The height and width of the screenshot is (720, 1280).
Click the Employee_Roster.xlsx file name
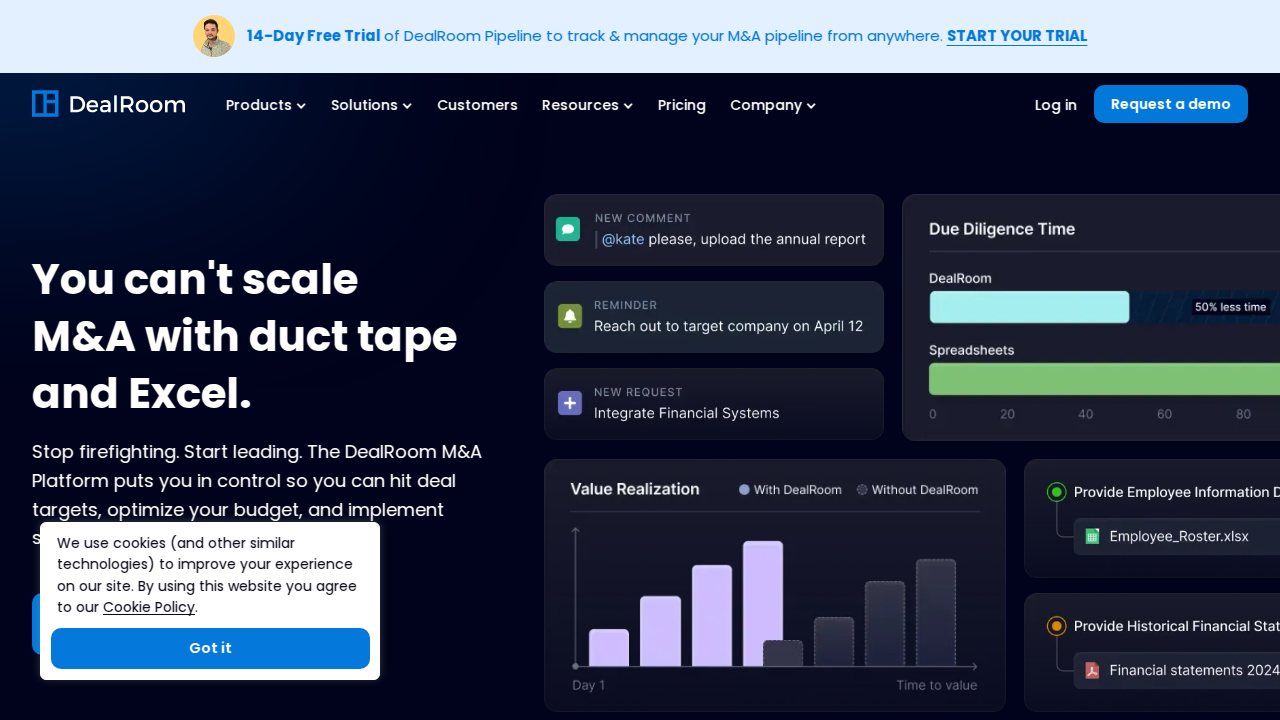[1179, 536]
